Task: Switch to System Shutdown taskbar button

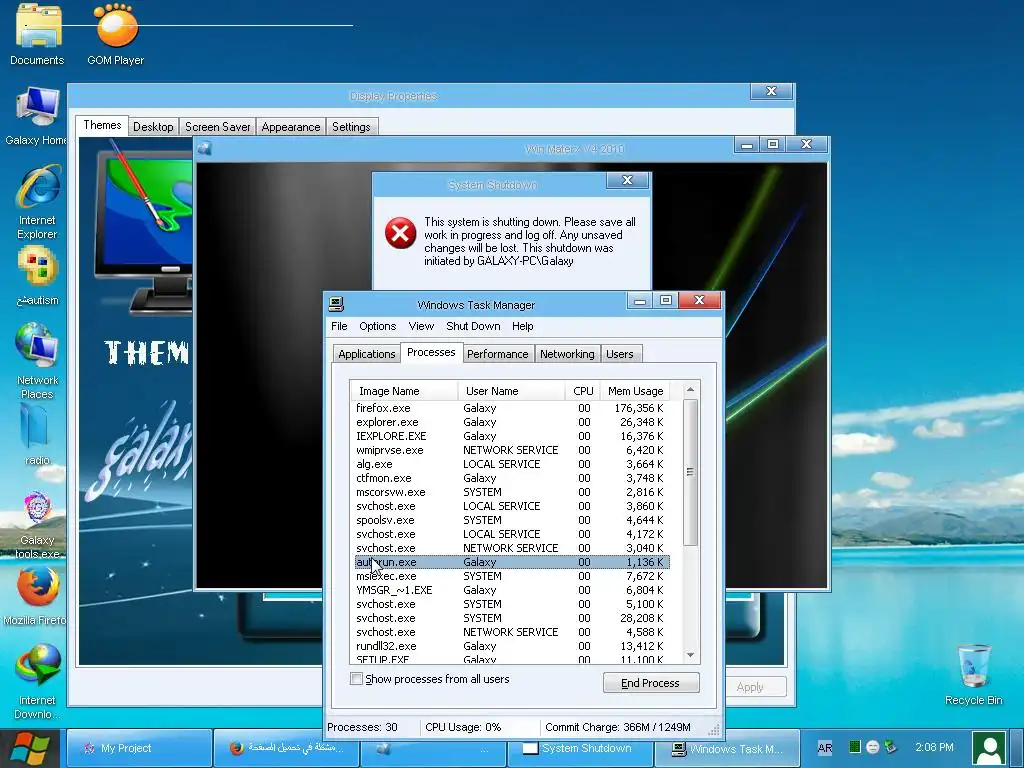Action: [x=581, y=748]
